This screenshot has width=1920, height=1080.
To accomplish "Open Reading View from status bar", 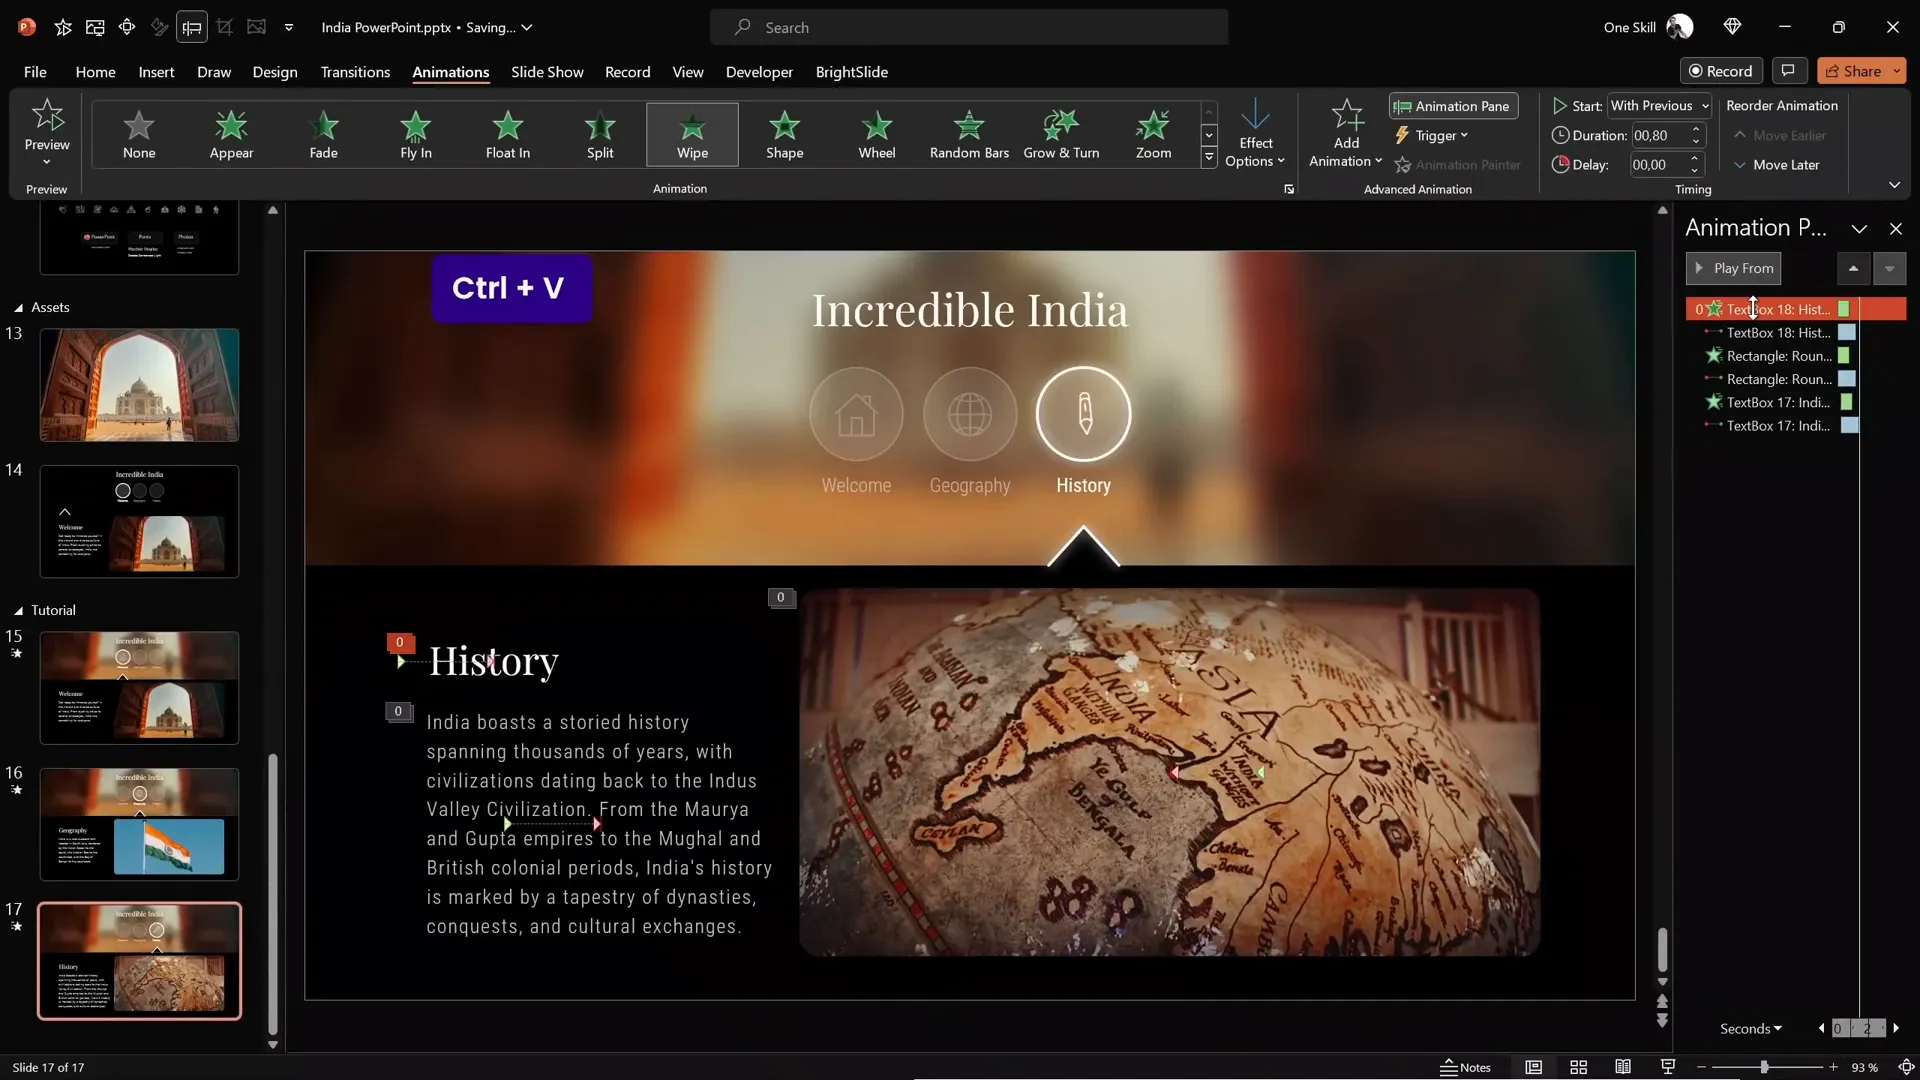I will pyautogui.click(x=1623, y=1067).
